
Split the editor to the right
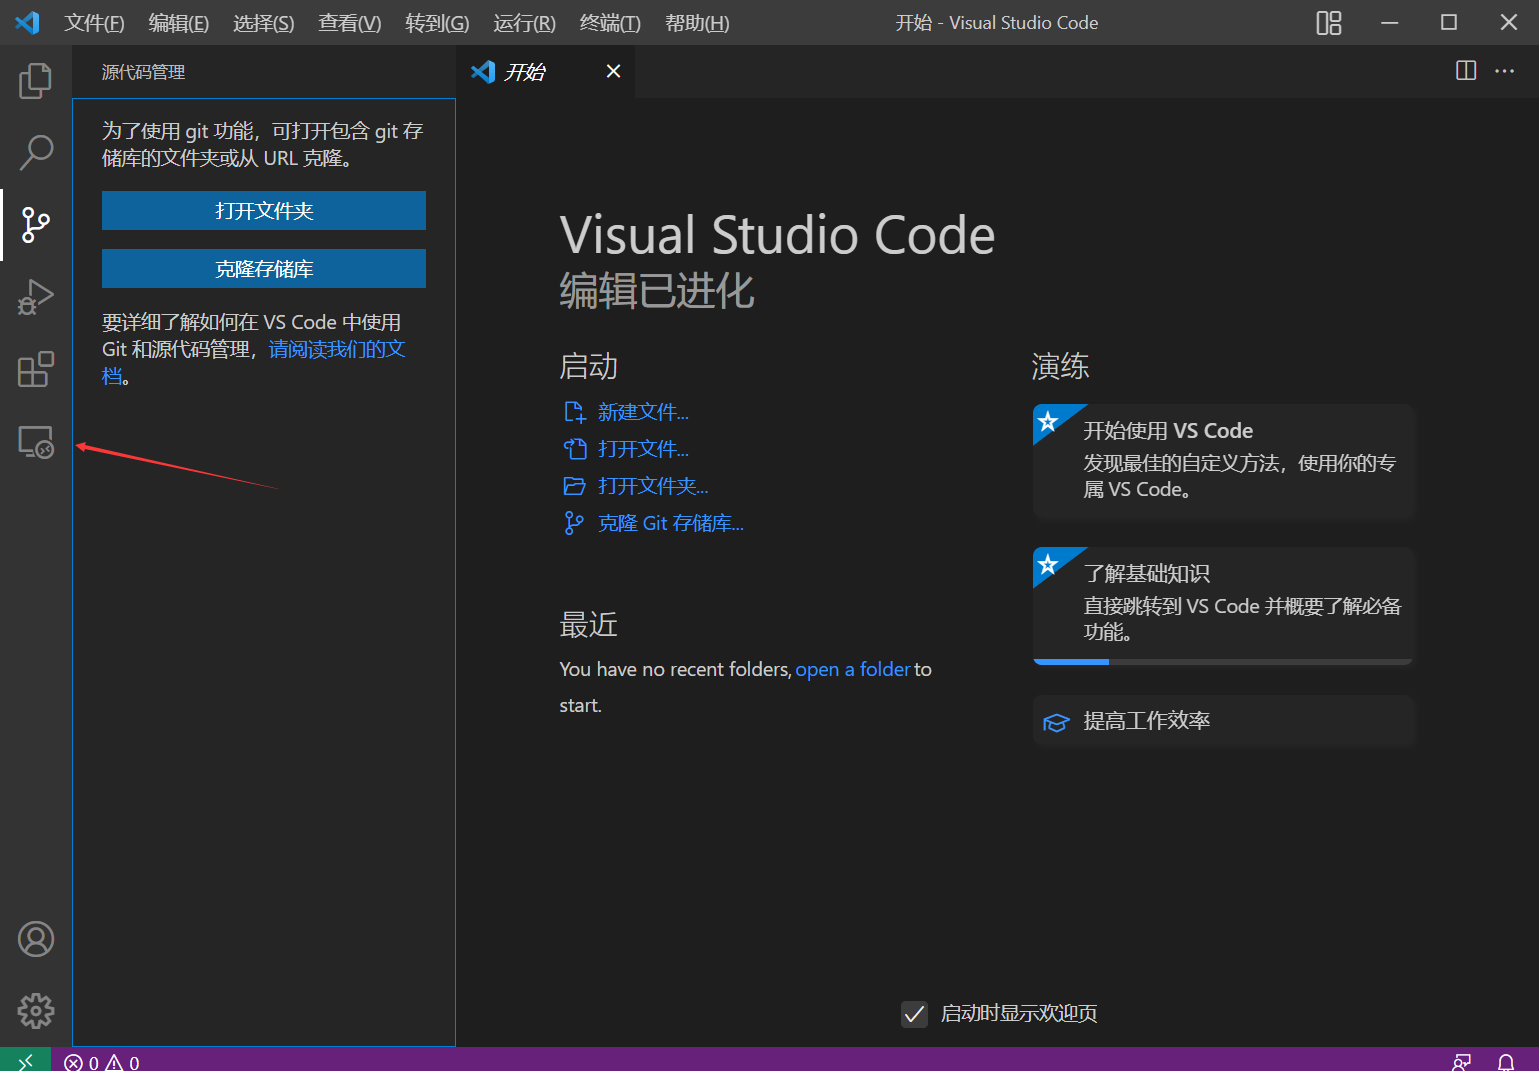(1466, 71)
